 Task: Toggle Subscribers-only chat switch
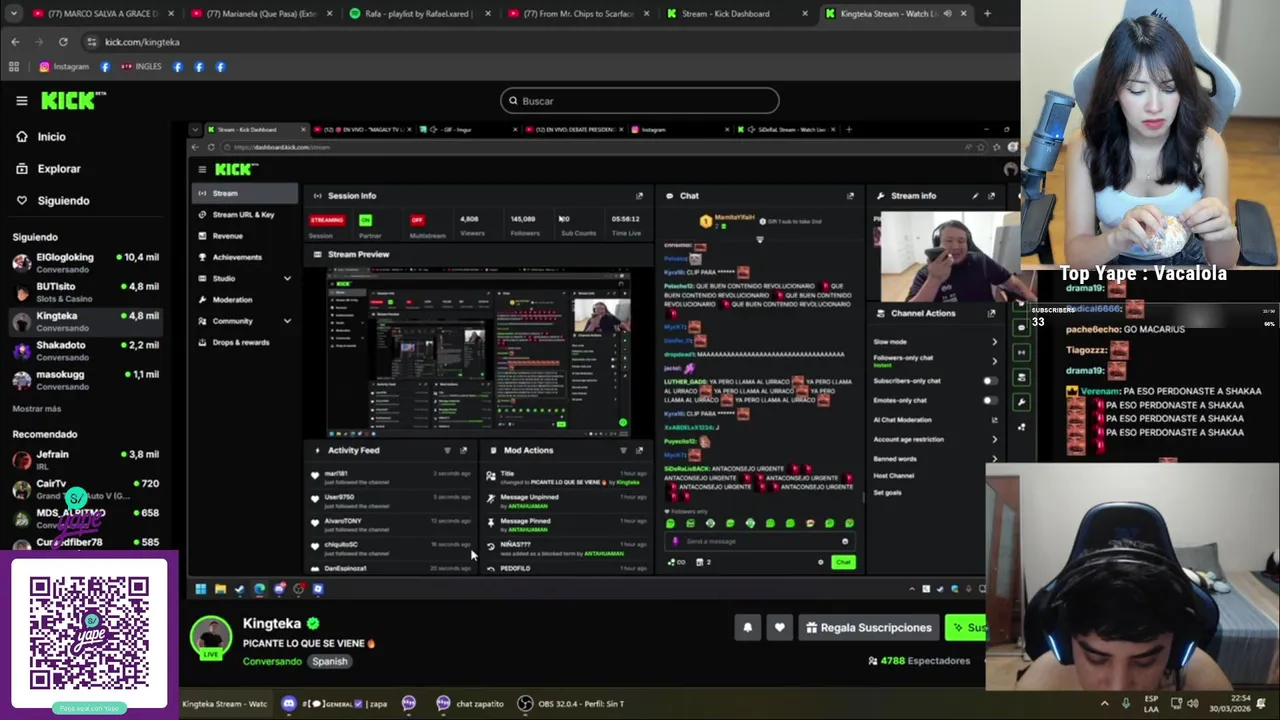(x=989, y=381)
